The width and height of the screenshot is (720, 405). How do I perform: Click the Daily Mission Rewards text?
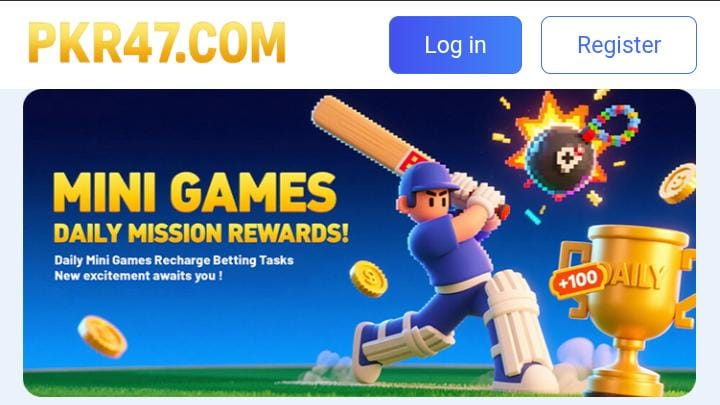point(201,233)
